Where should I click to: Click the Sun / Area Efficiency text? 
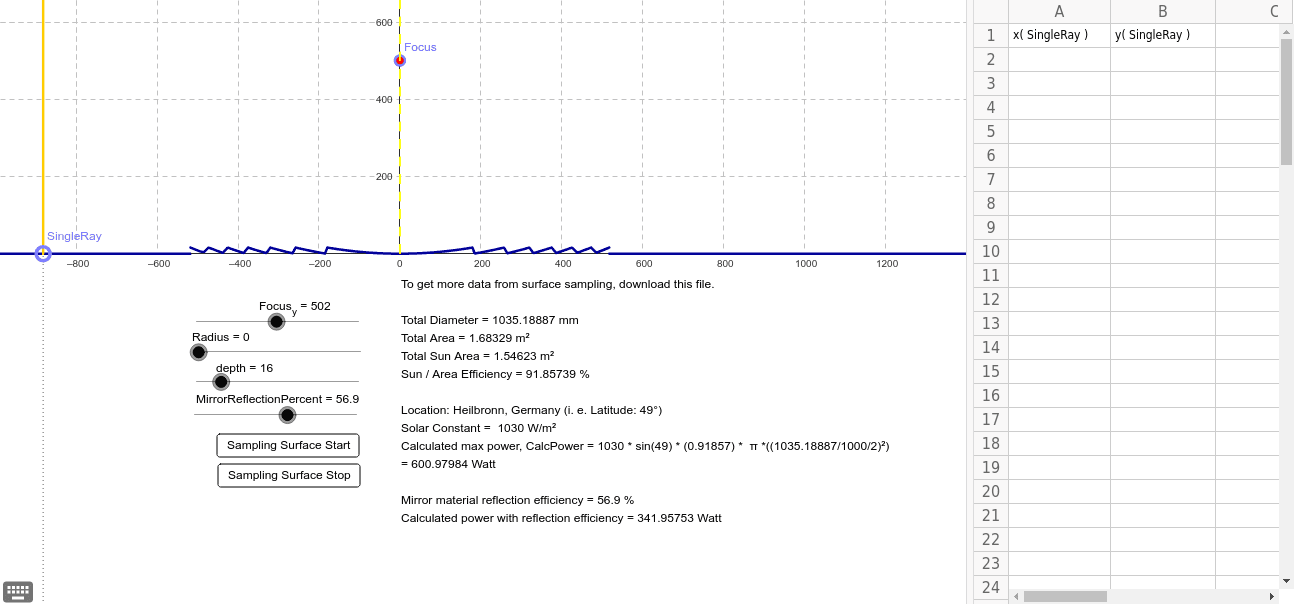pyautogui.click(x=496, y=374)
